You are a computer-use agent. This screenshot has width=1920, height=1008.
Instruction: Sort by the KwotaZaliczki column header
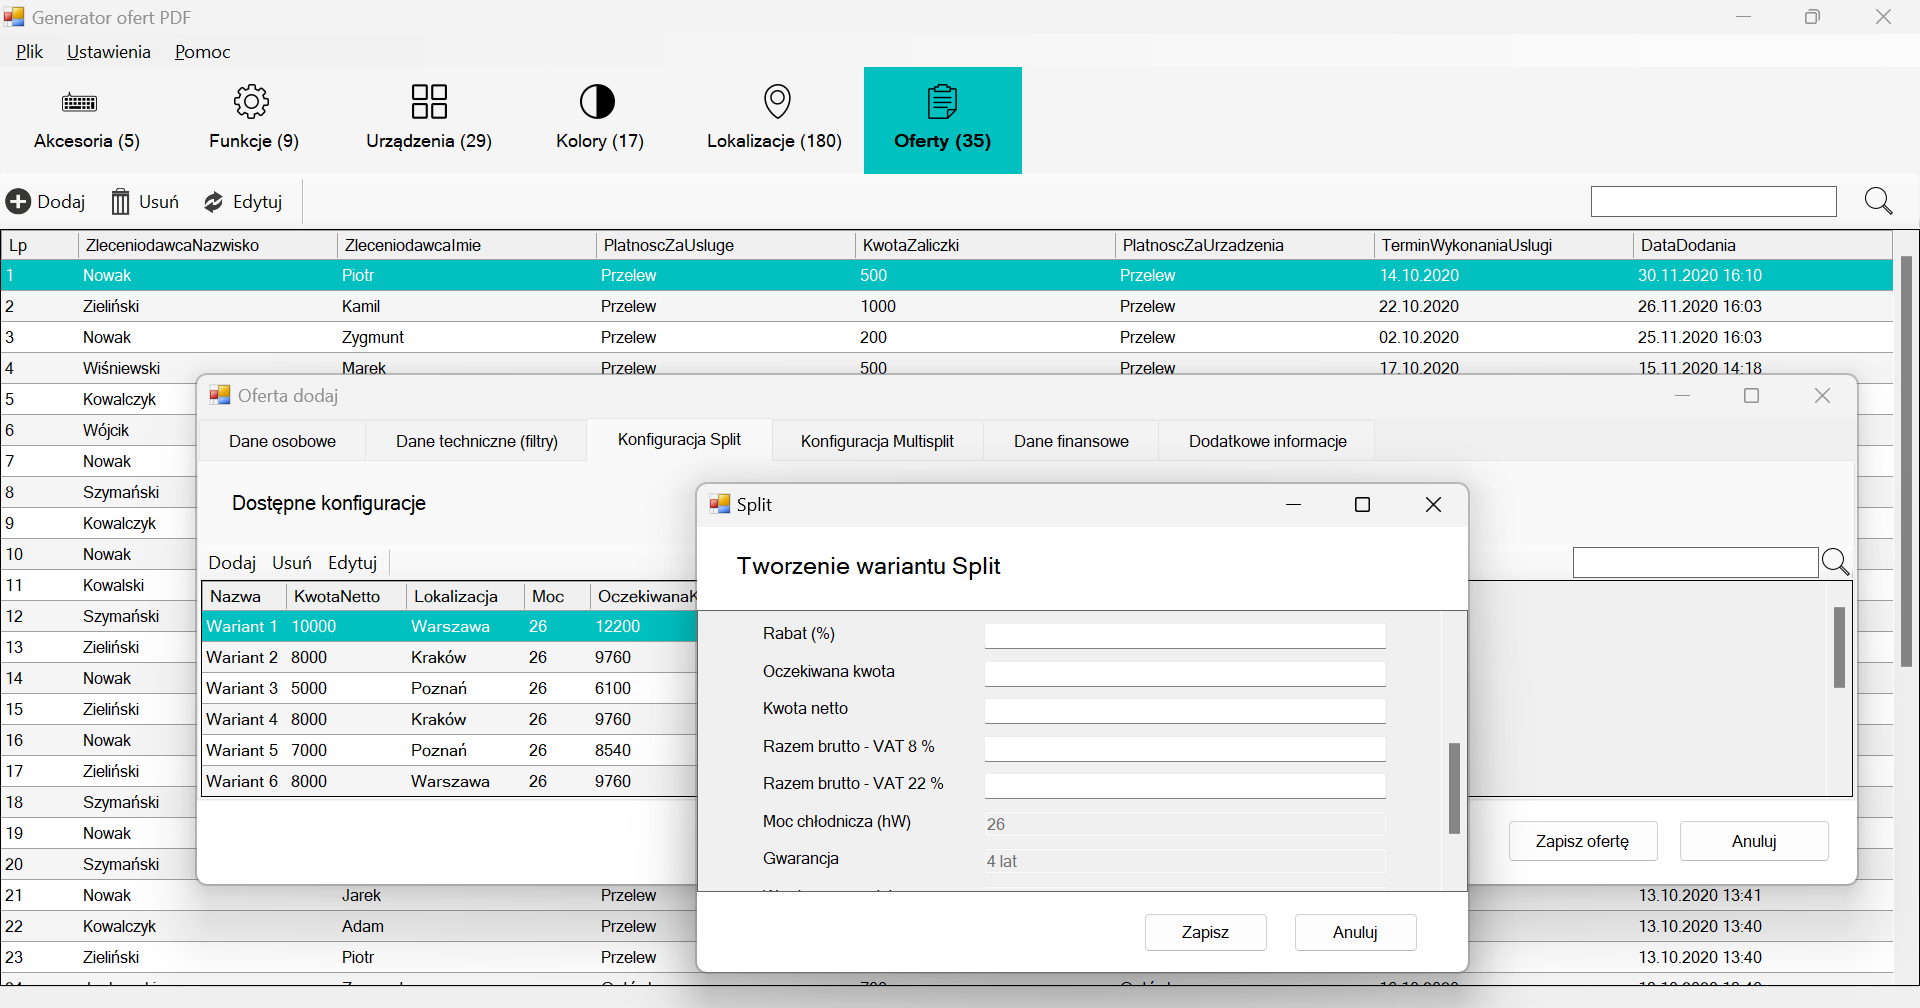(x=985, y=245)
